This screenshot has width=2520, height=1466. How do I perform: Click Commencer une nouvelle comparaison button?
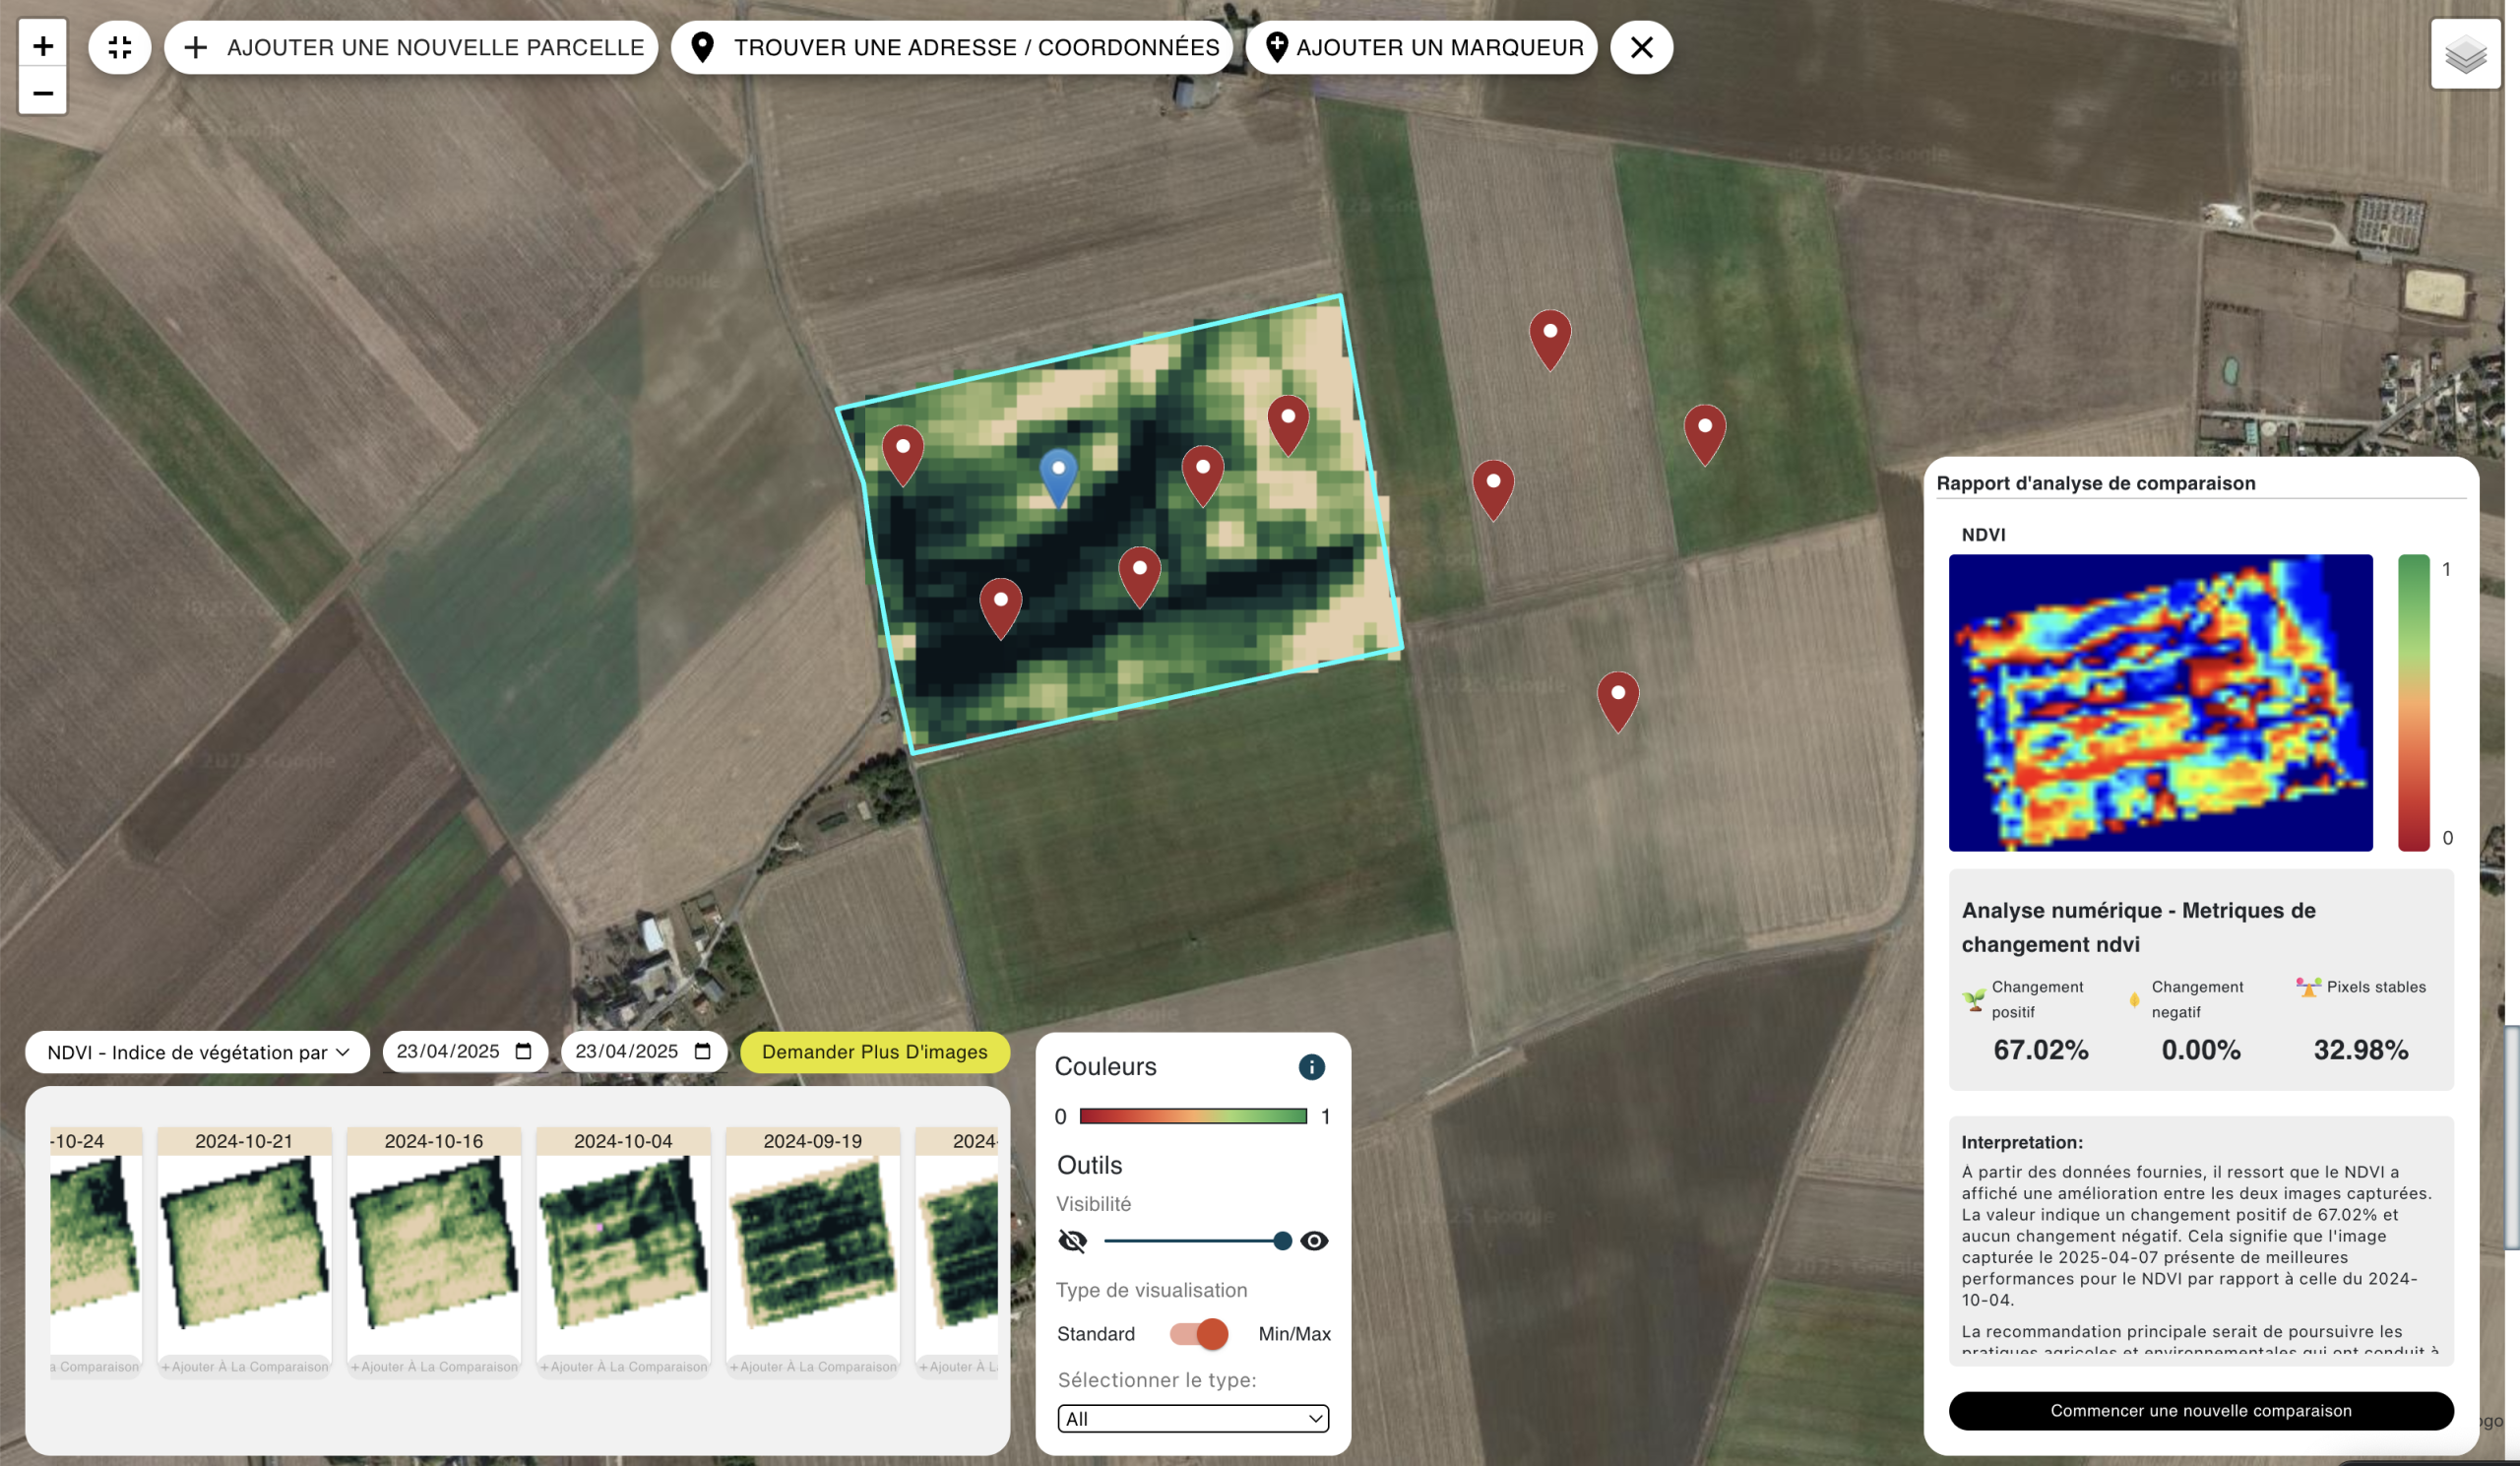[2200, 1410]
